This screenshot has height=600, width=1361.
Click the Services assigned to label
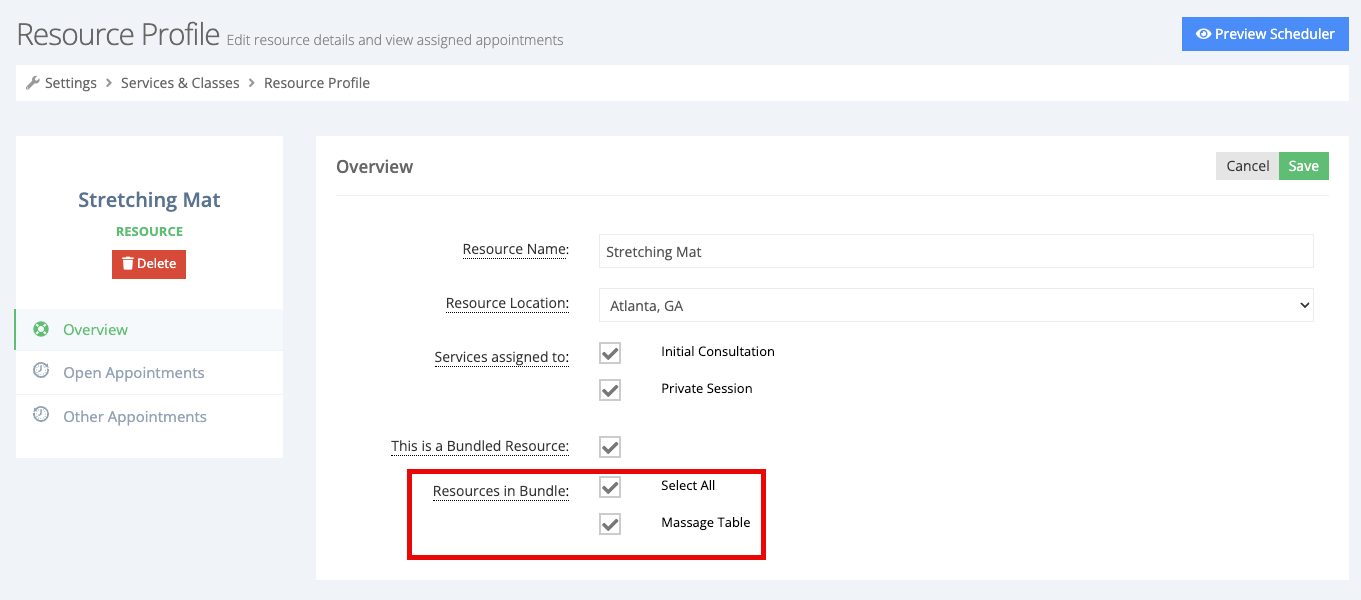(501, 357)
